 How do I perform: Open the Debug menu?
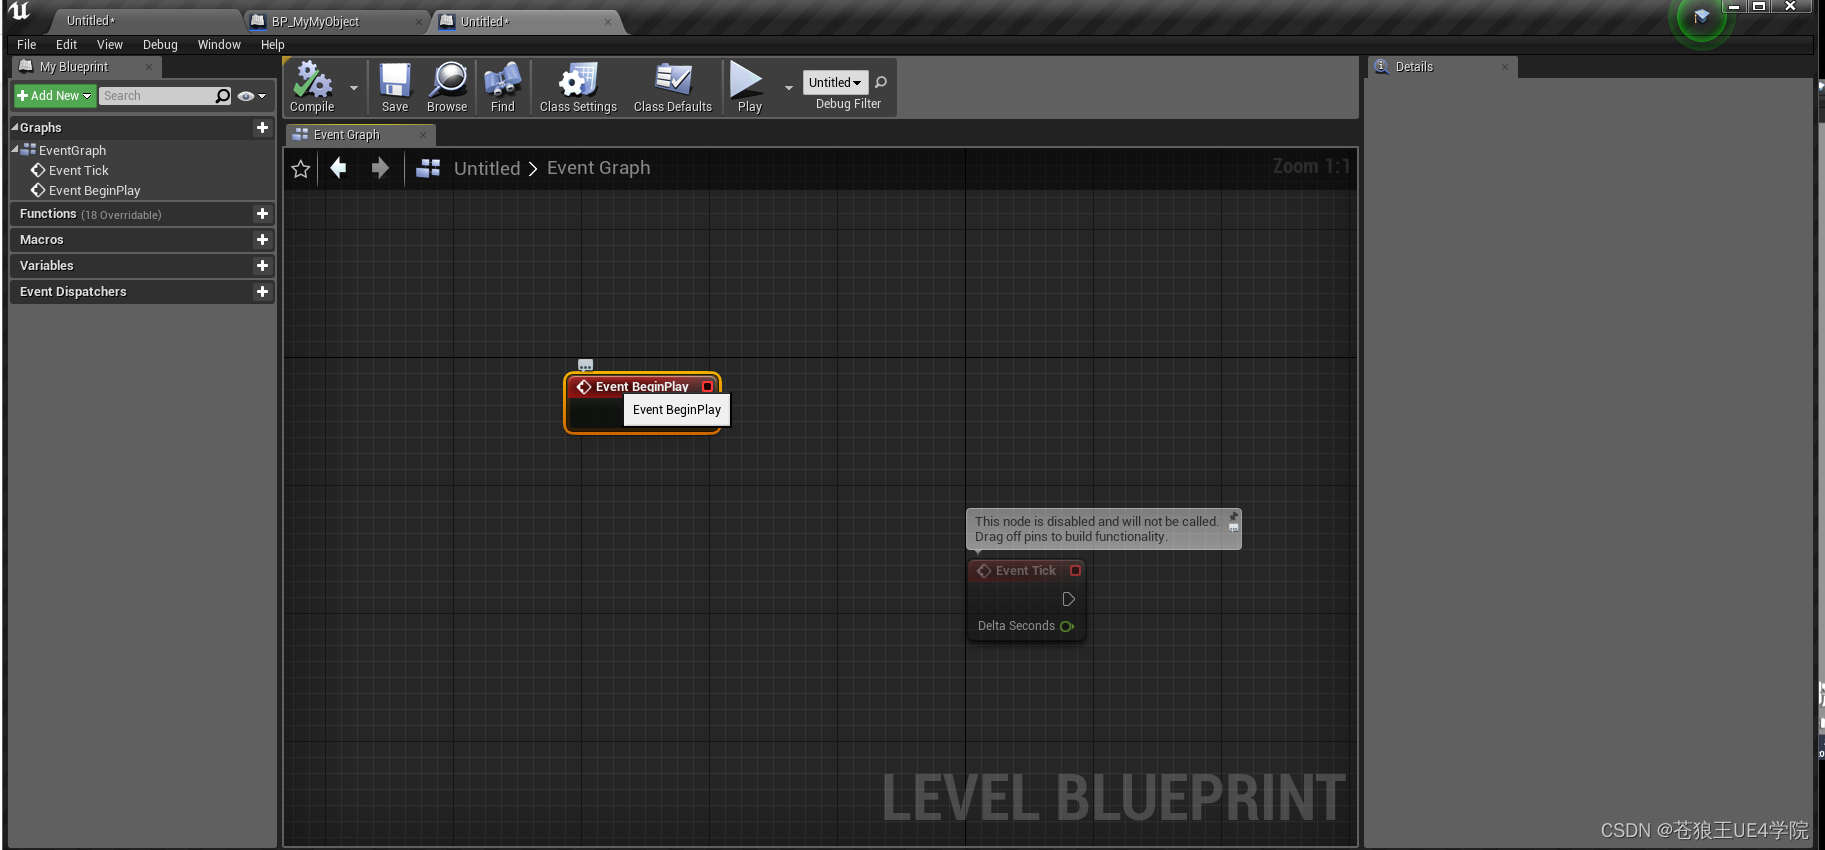(x=160, y=45)
